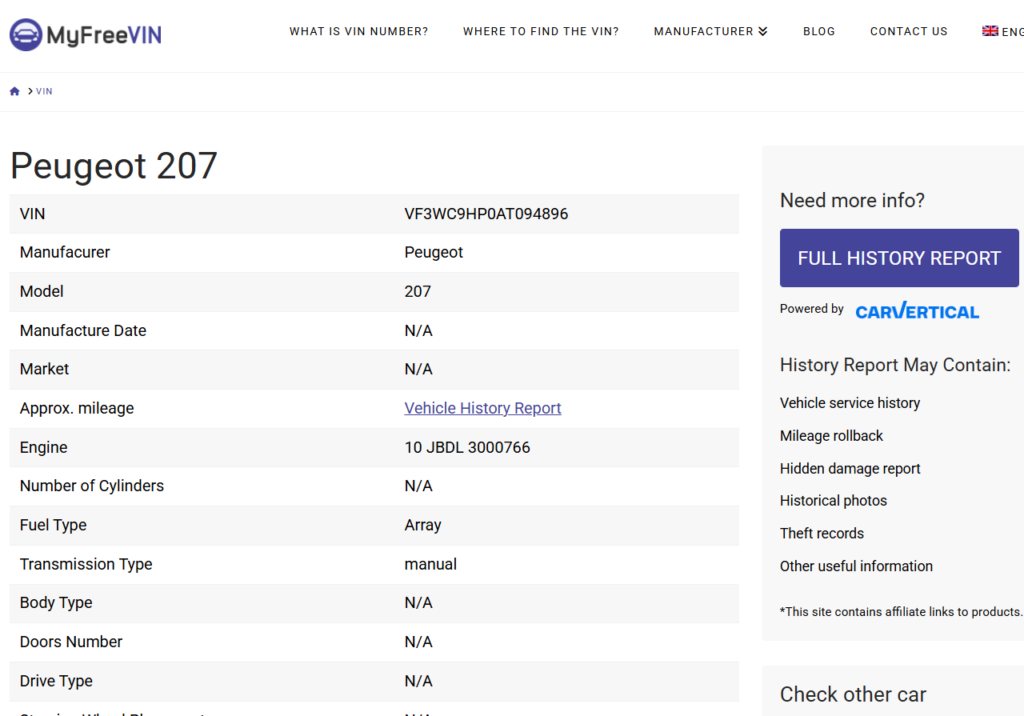Click the MyFreeVIN site name text

tap(104, 36)
